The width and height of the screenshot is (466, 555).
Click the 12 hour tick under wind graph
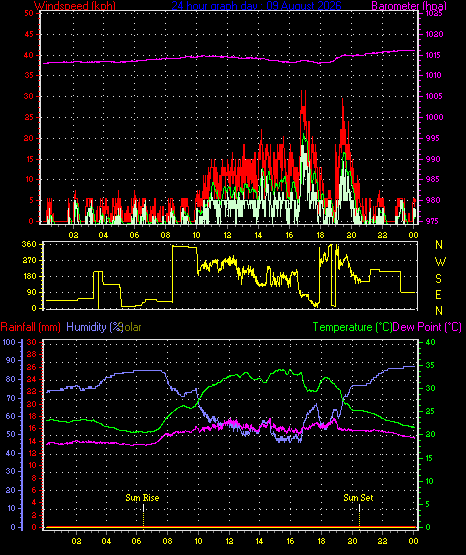[x=227, y=235]
